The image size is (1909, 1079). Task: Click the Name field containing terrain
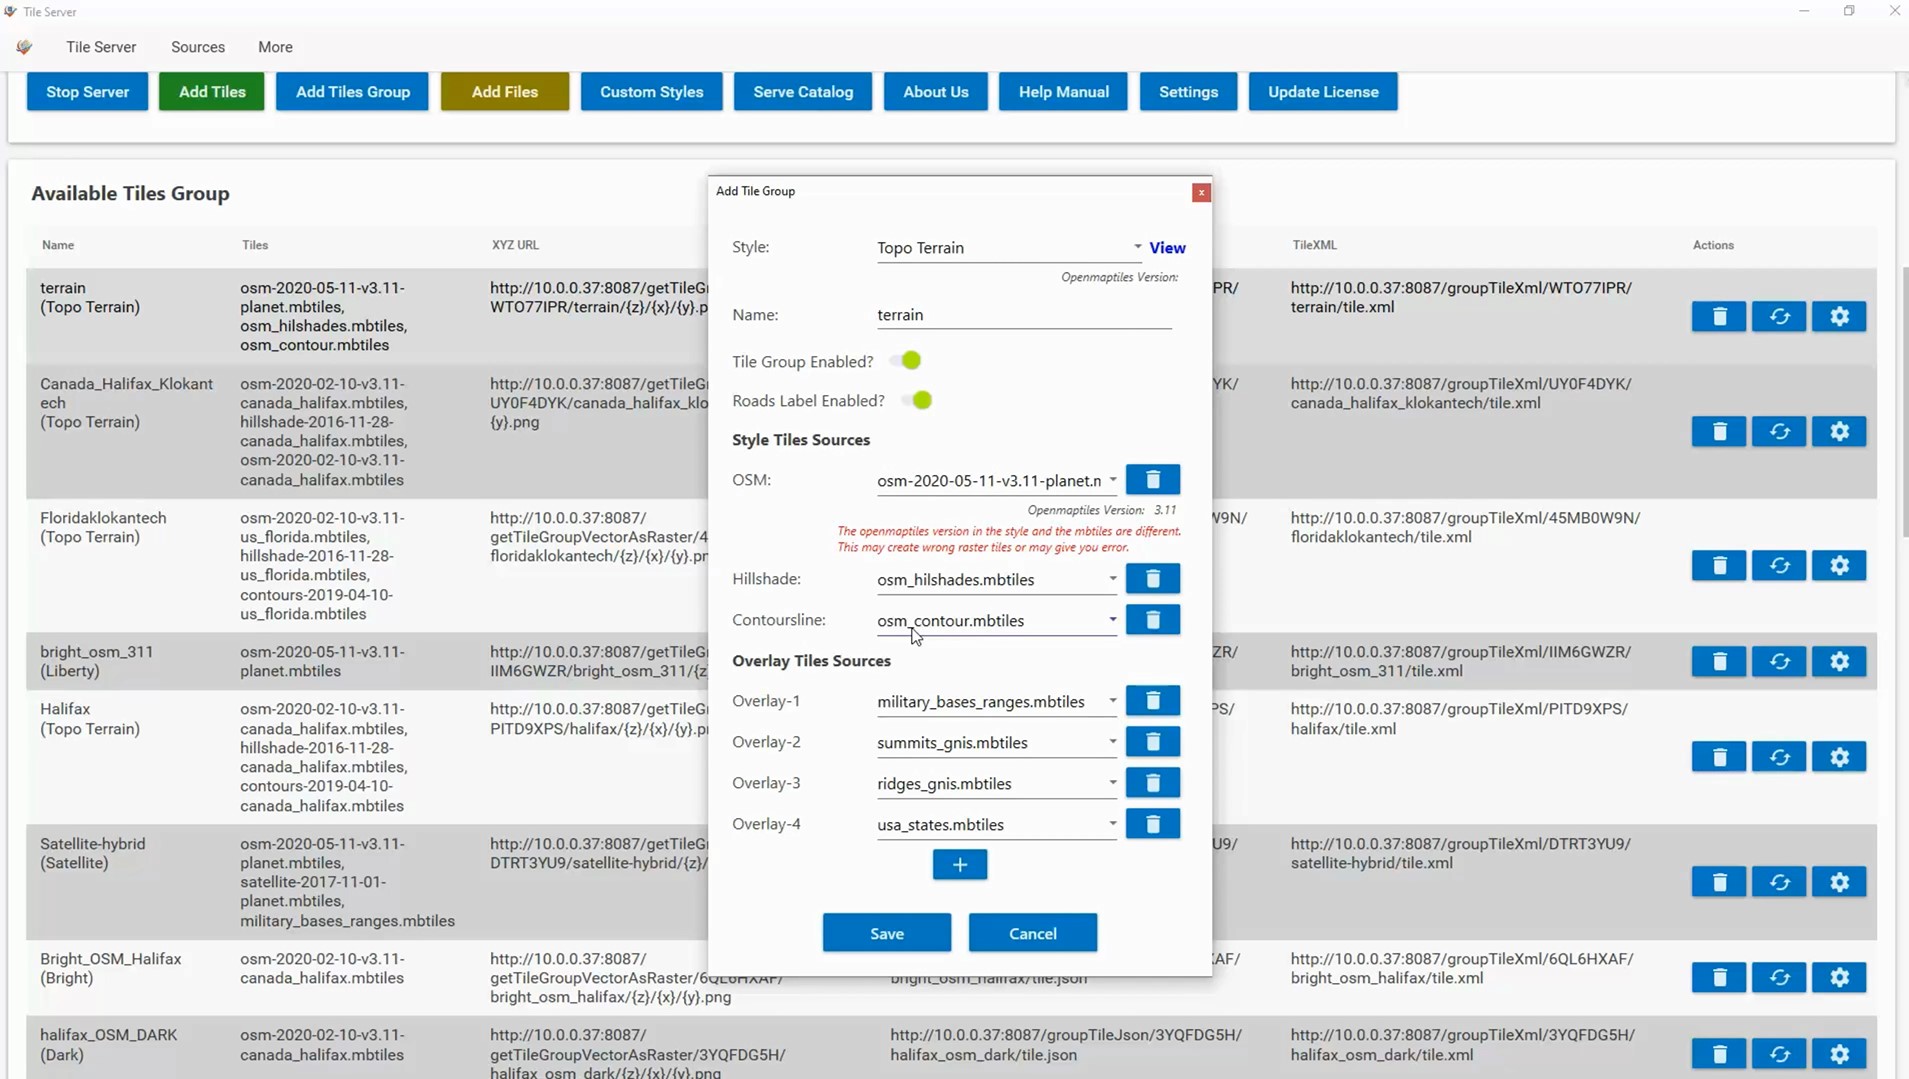(1024, 315)
